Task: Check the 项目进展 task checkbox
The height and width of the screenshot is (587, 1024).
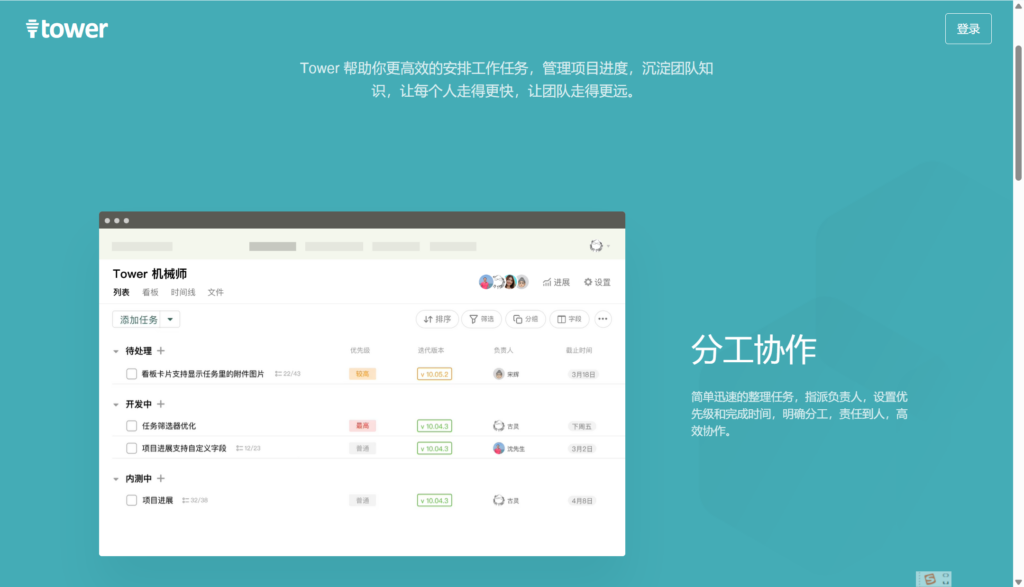Action: tap(131, 500)
